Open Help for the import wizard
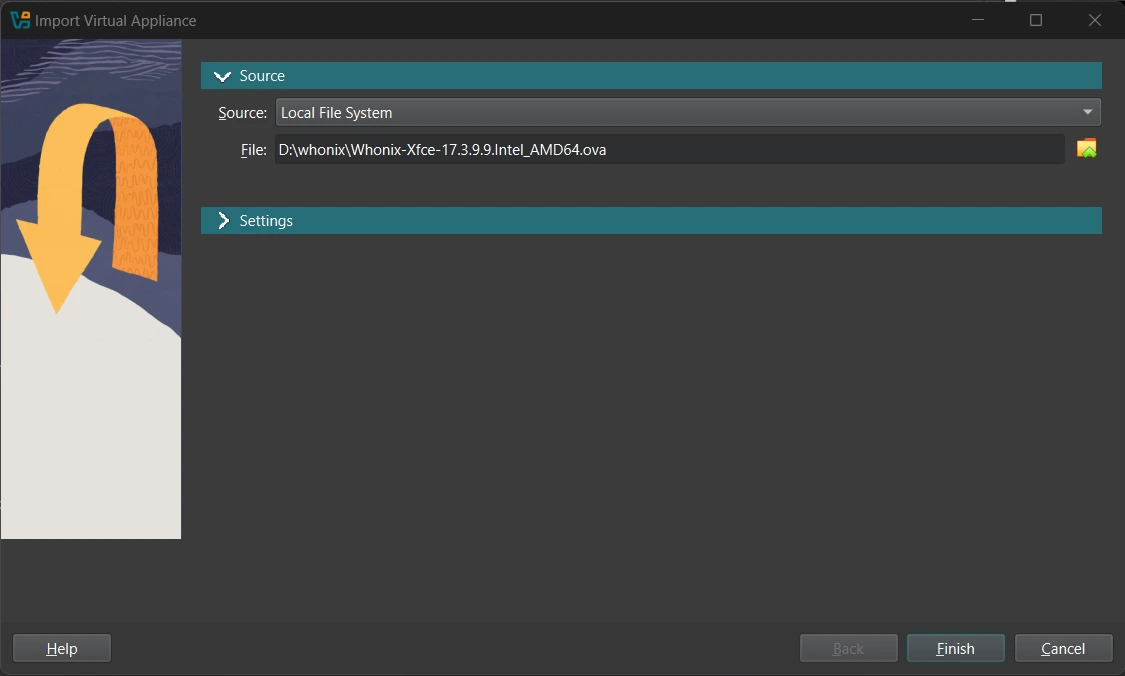 [62, 648]
